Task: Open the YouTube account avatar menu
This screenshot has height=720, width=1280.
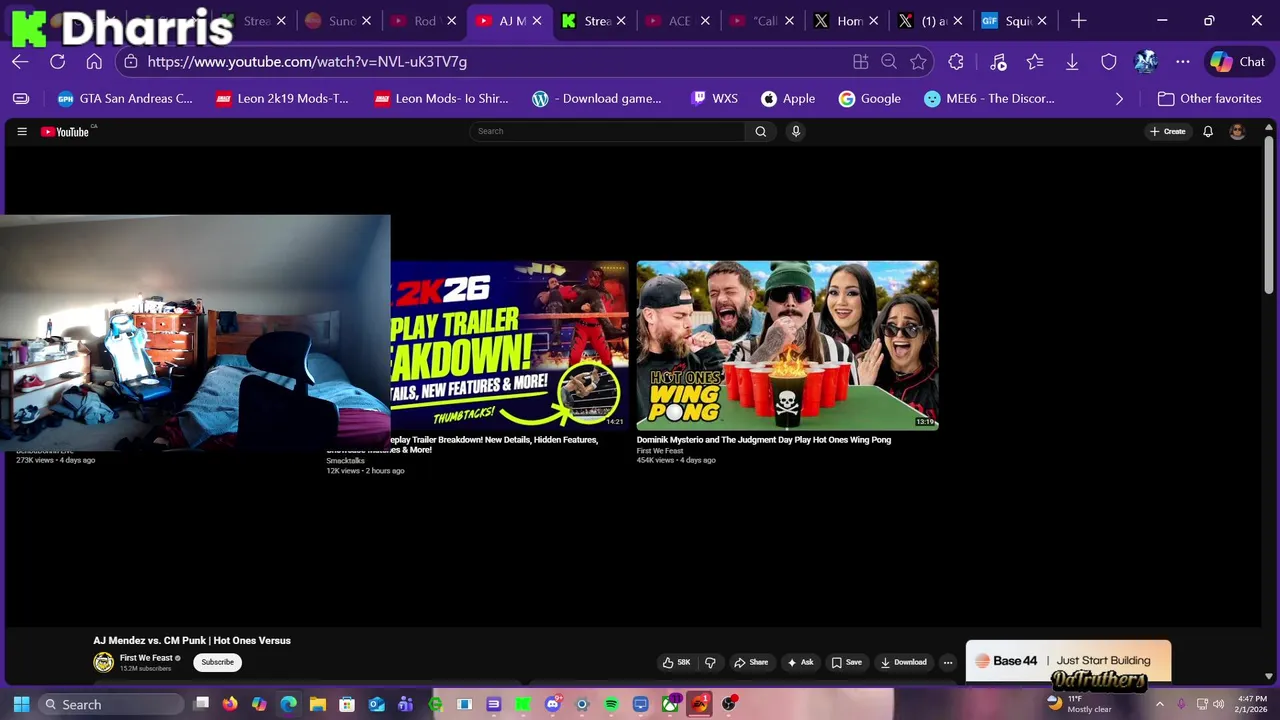Action: pyautogui.click(x=1237, y=132)
